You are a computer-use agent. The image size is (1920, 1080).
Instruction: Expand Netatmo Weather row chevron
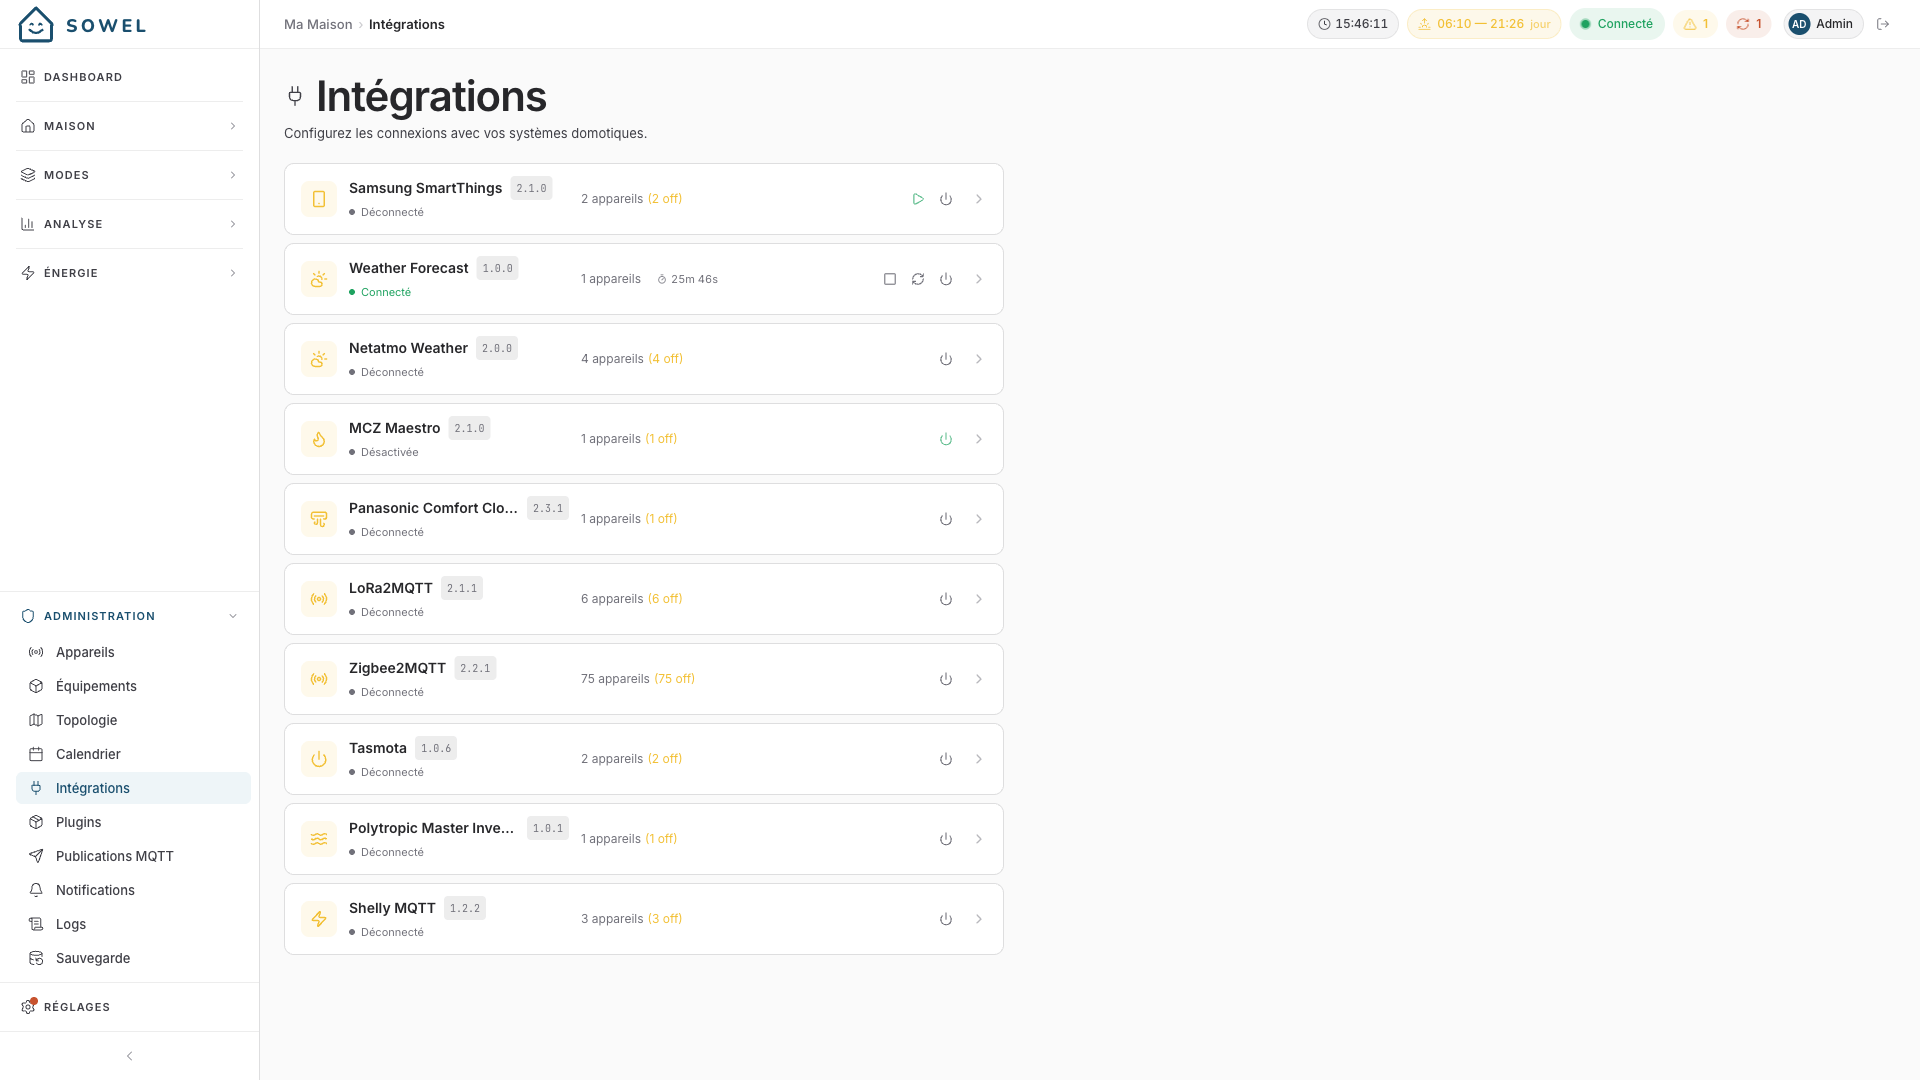(979, 359)
